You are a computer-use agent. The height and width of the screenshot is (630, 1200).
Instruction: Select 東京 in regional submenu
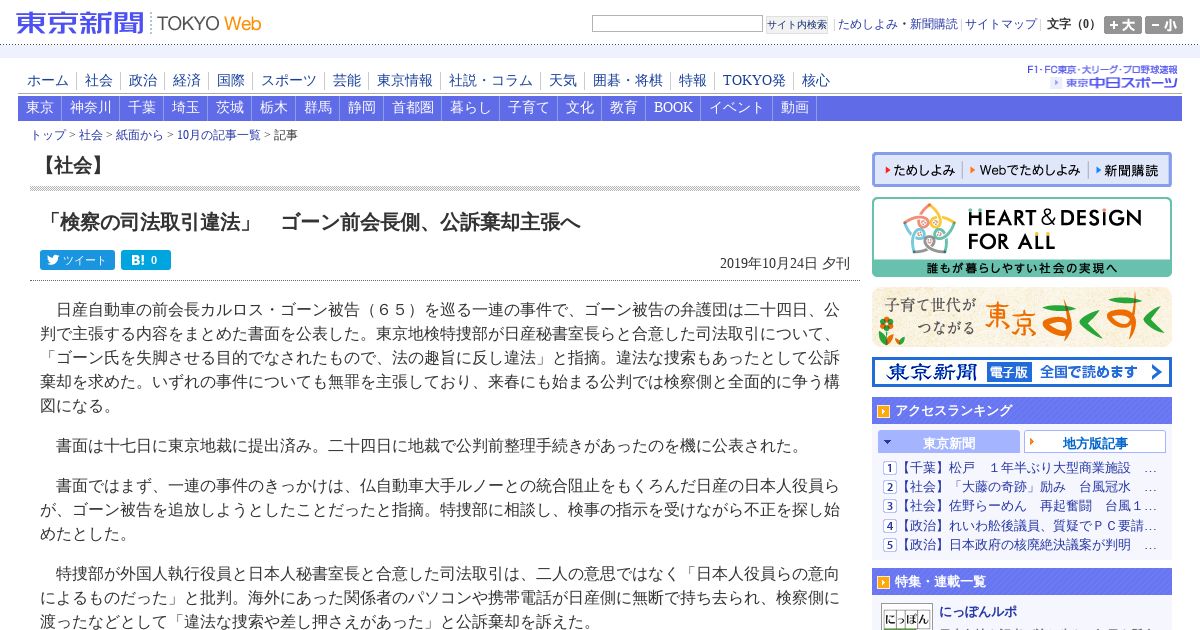40,108
